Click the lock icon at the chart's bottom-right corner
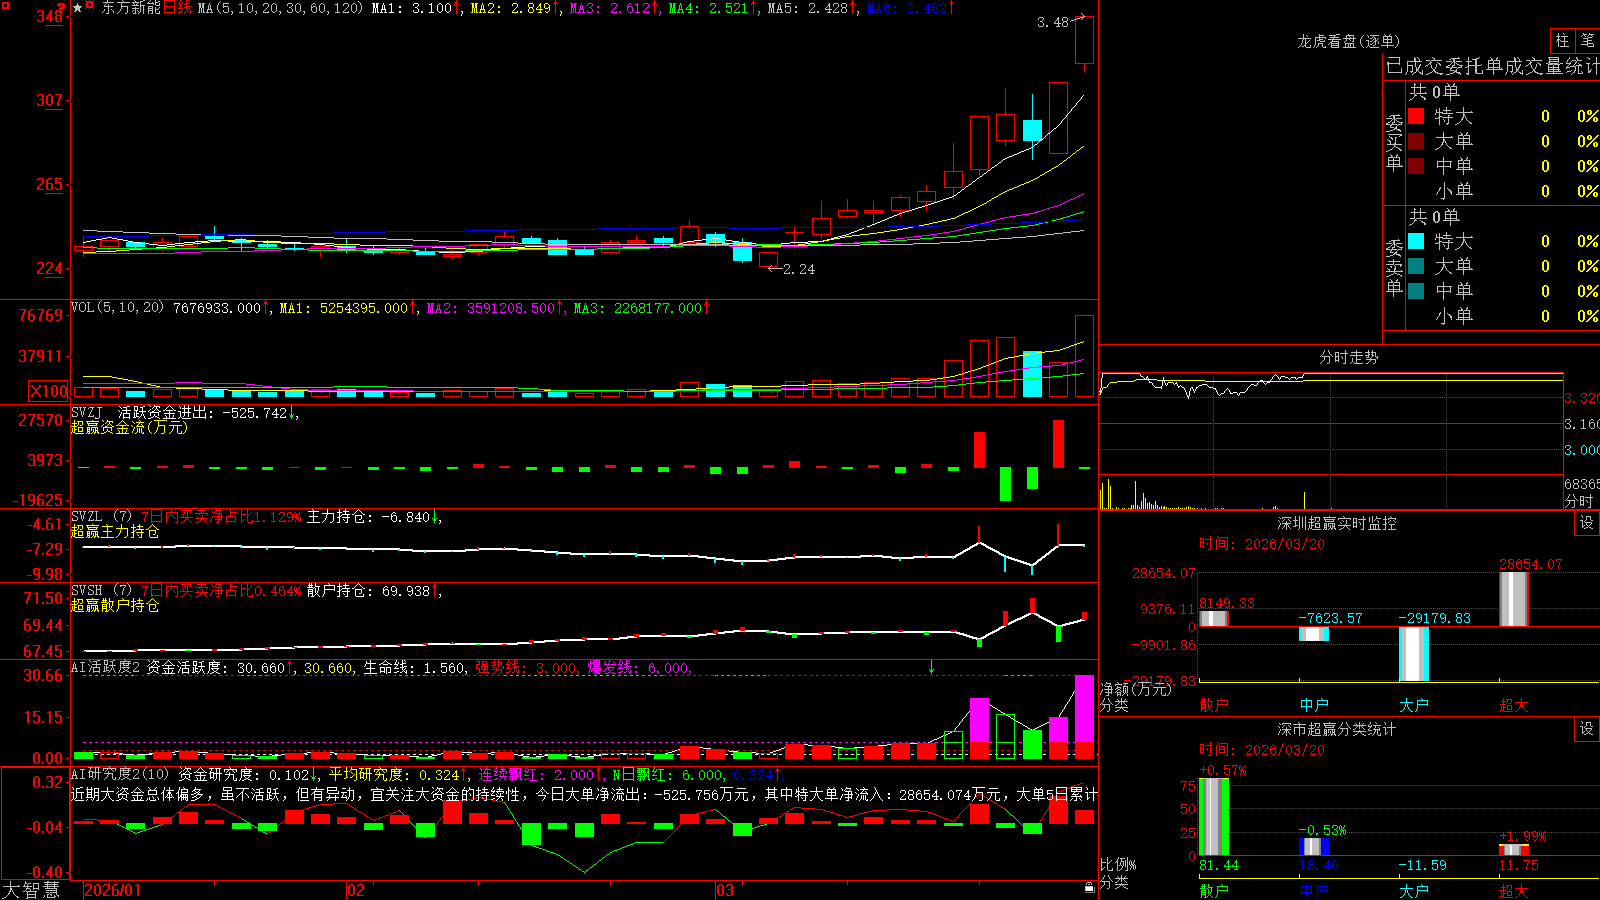 (x=1090, y=887)
